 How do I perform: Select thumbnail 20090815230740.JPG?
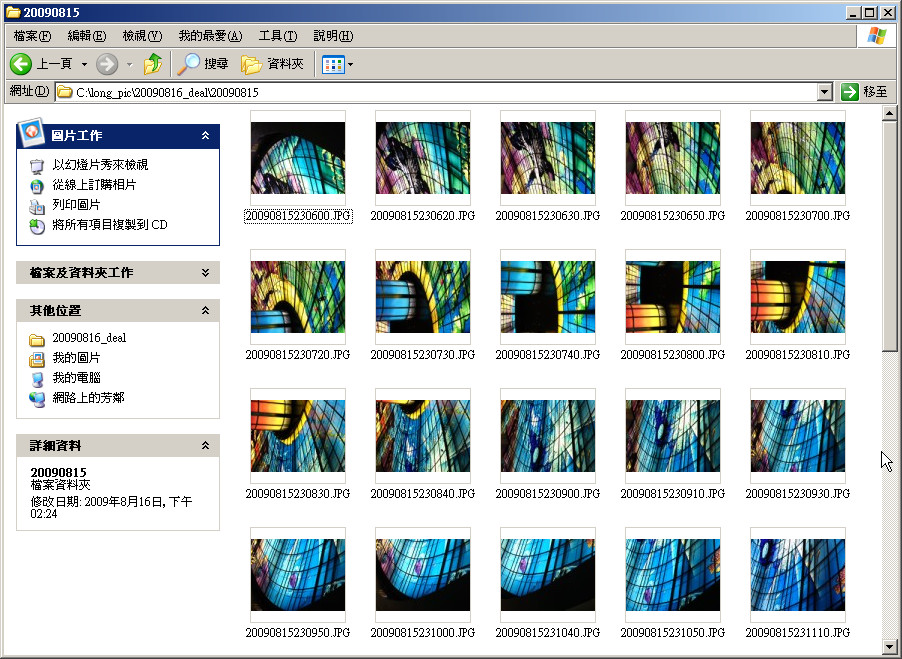point(548,297)
